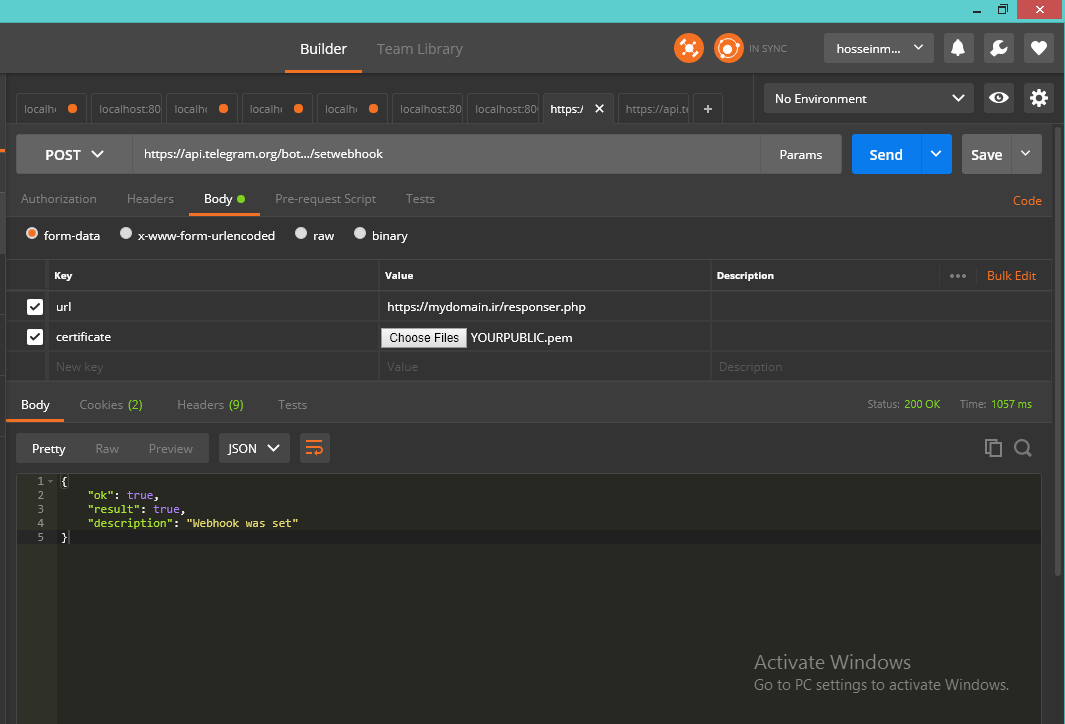
Task: Open the JSON format dropdown
Action: click(x=254, y=448)
